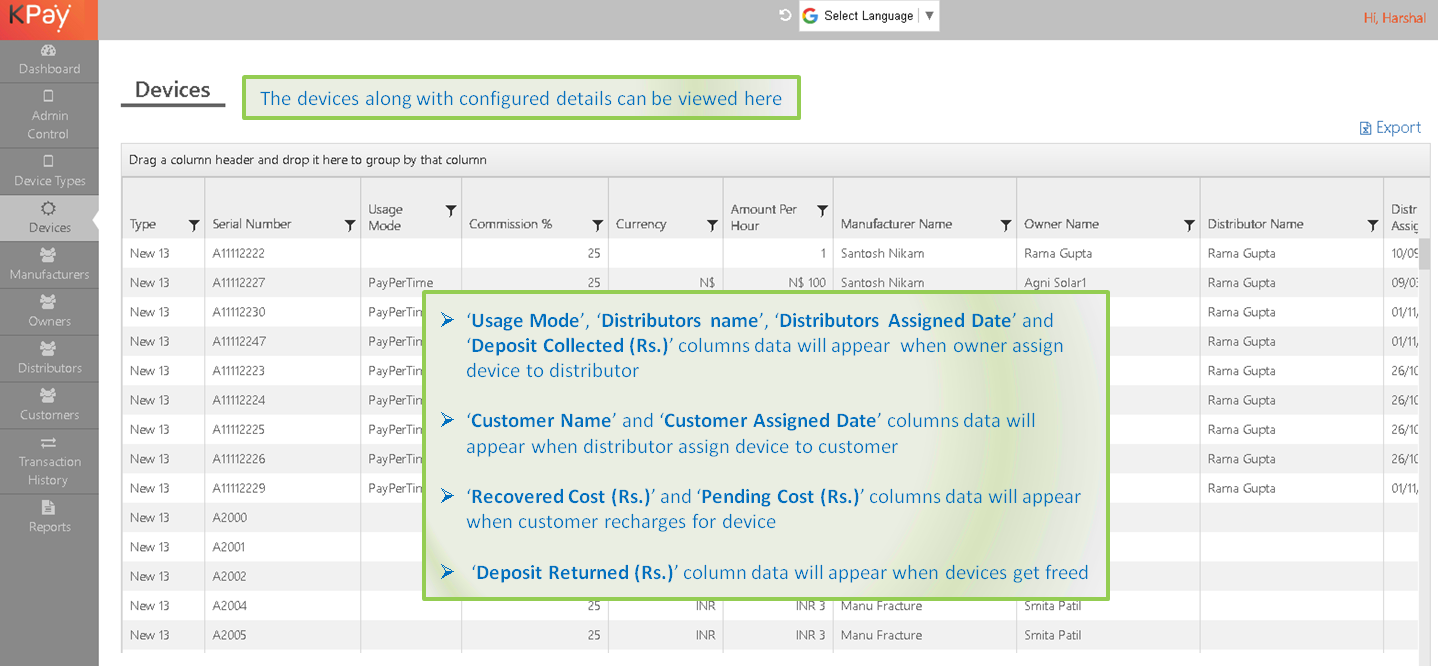Sort by Manufacturer Name column header

(x=896, y=224)
